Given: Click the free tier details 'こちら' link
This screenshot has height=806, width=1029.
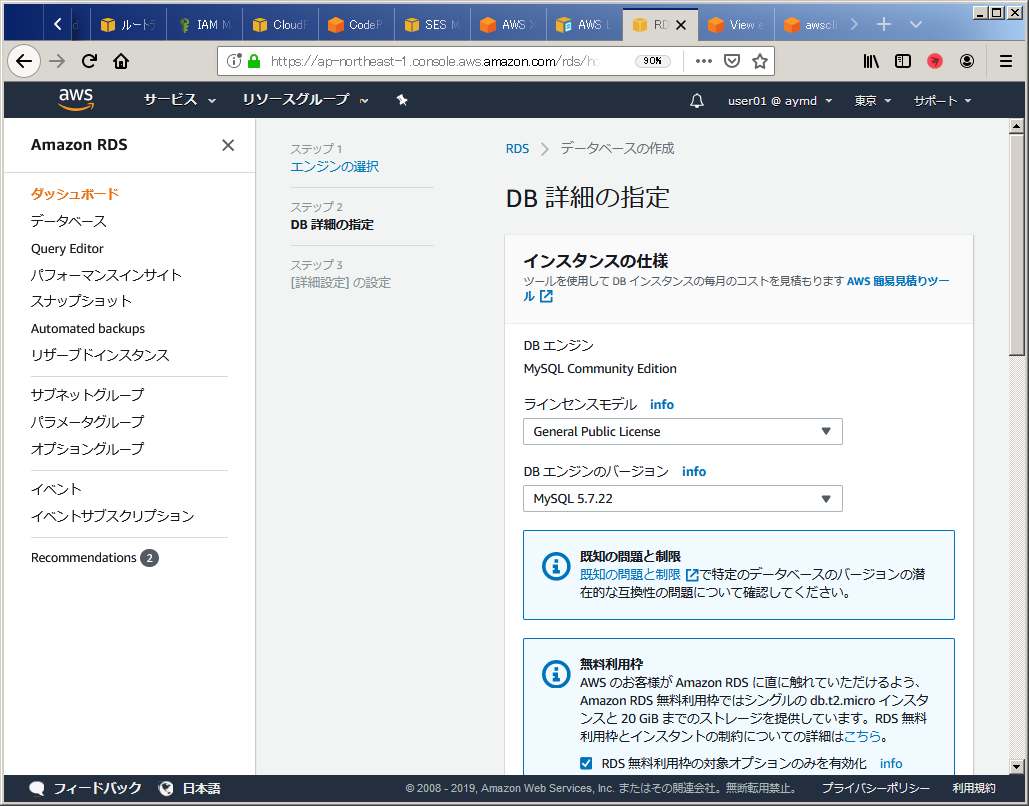Looking at the screenshot, I should [862, 737].
